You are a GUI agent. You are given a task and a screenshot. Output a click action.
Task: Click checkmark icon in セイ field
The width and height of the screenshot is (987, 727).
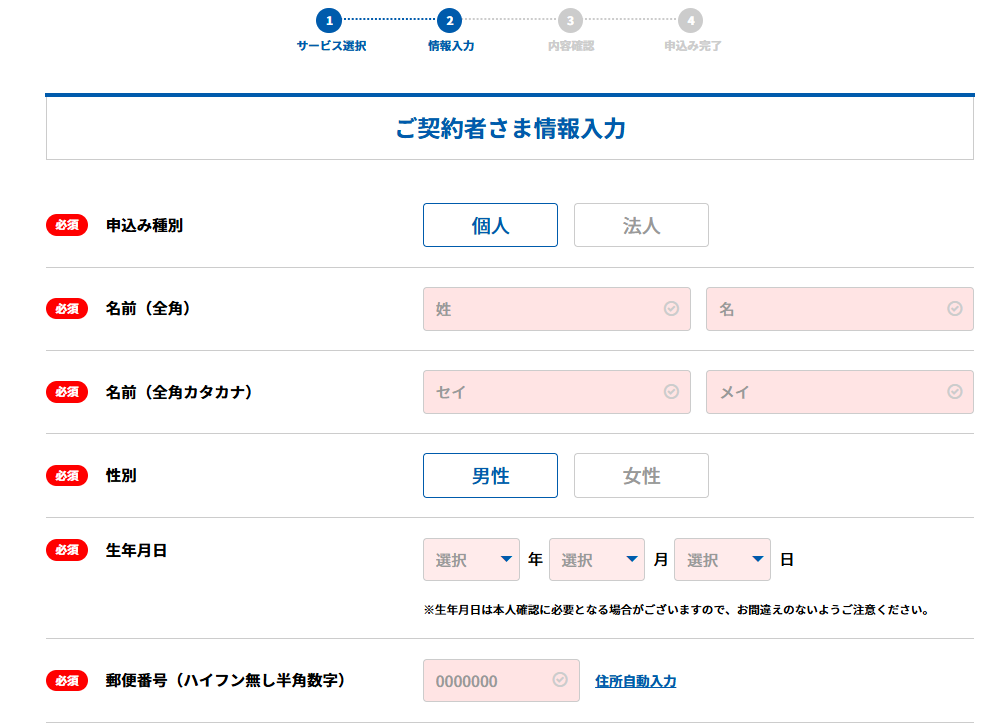coord(672,392)
